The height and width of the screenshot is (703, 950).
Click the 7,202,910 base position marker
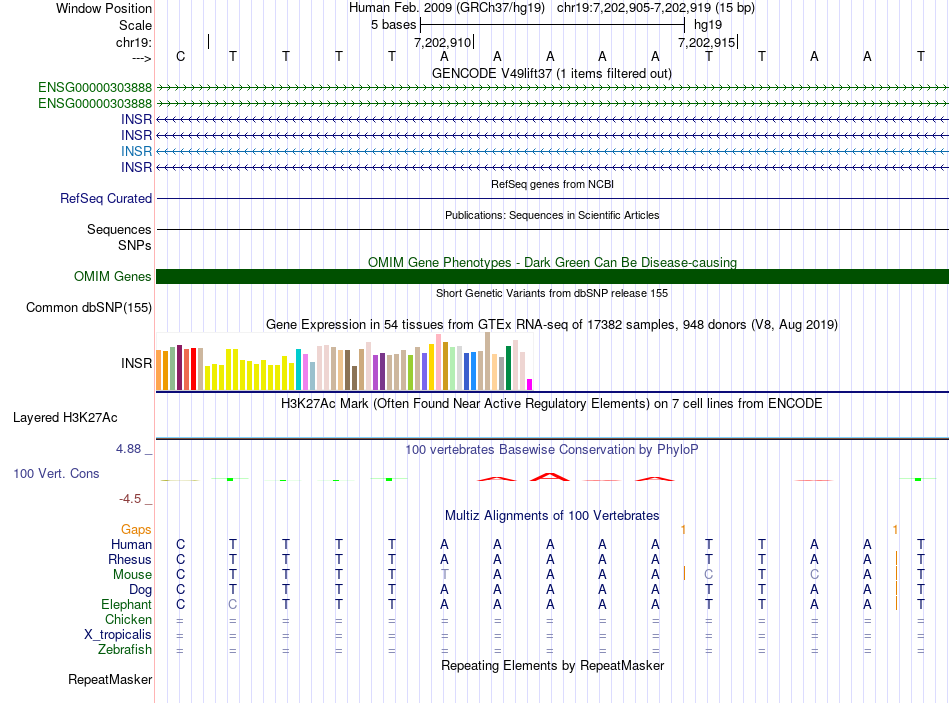[442, 42]
